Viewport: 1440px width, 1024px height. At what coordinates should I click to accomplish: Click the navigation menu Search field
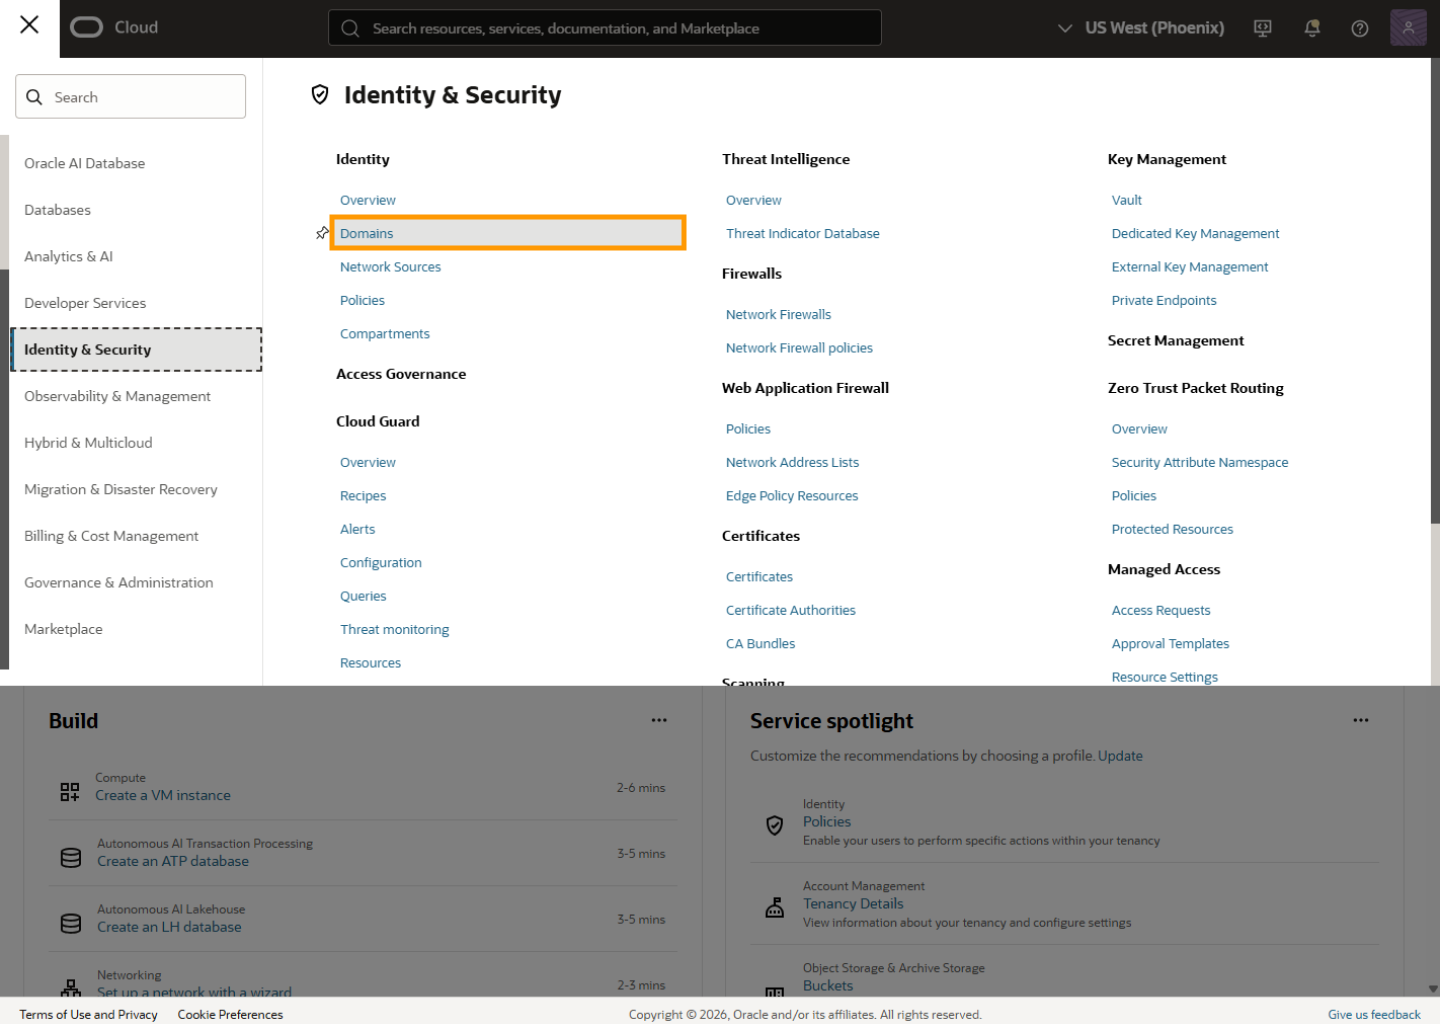[x=131, y=97]
